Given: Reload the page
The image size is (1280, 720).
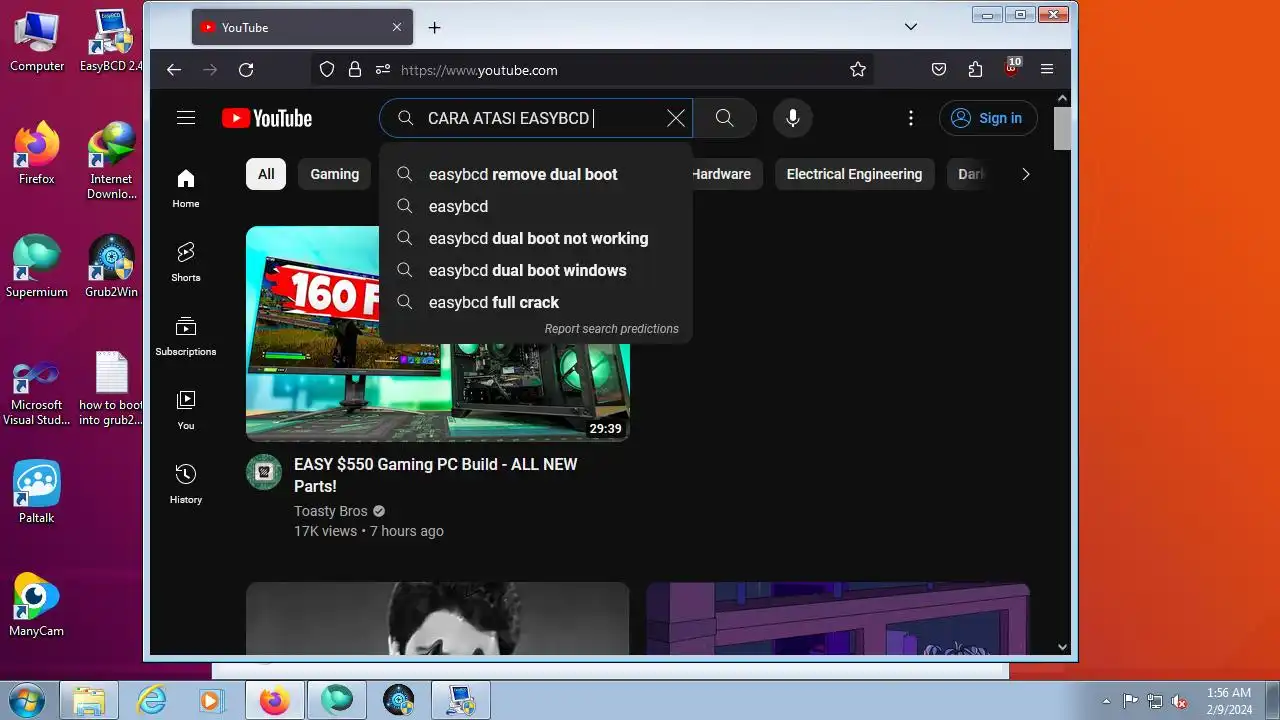Looking at the screenshot, I should pyautogui.click(x=246, y=70).
